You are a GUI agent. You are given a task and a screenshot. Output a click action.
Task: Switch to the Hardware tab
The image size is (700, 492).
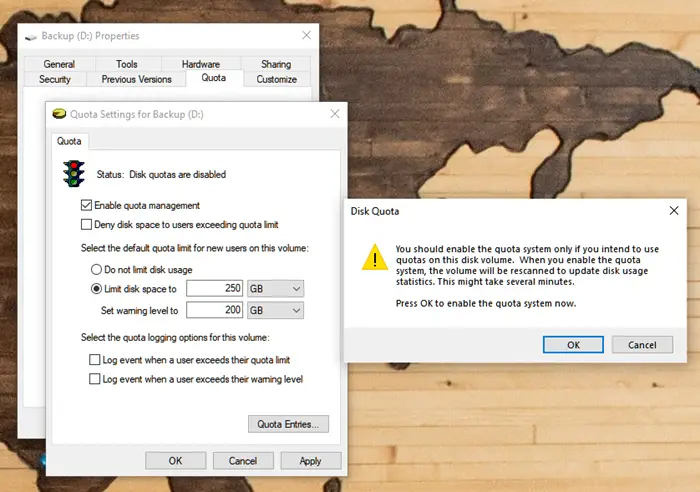[x=201, y=64]
